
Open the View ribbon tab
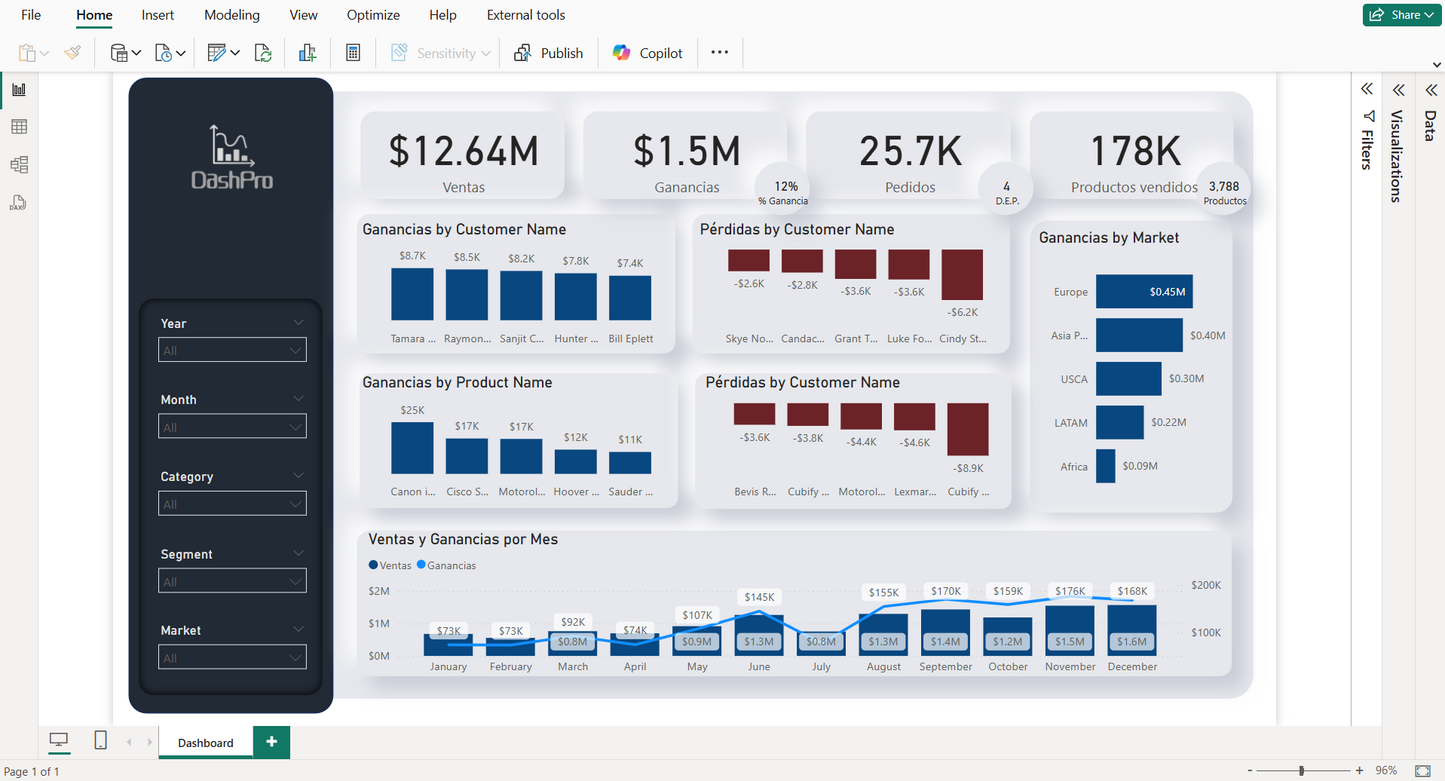303,15
